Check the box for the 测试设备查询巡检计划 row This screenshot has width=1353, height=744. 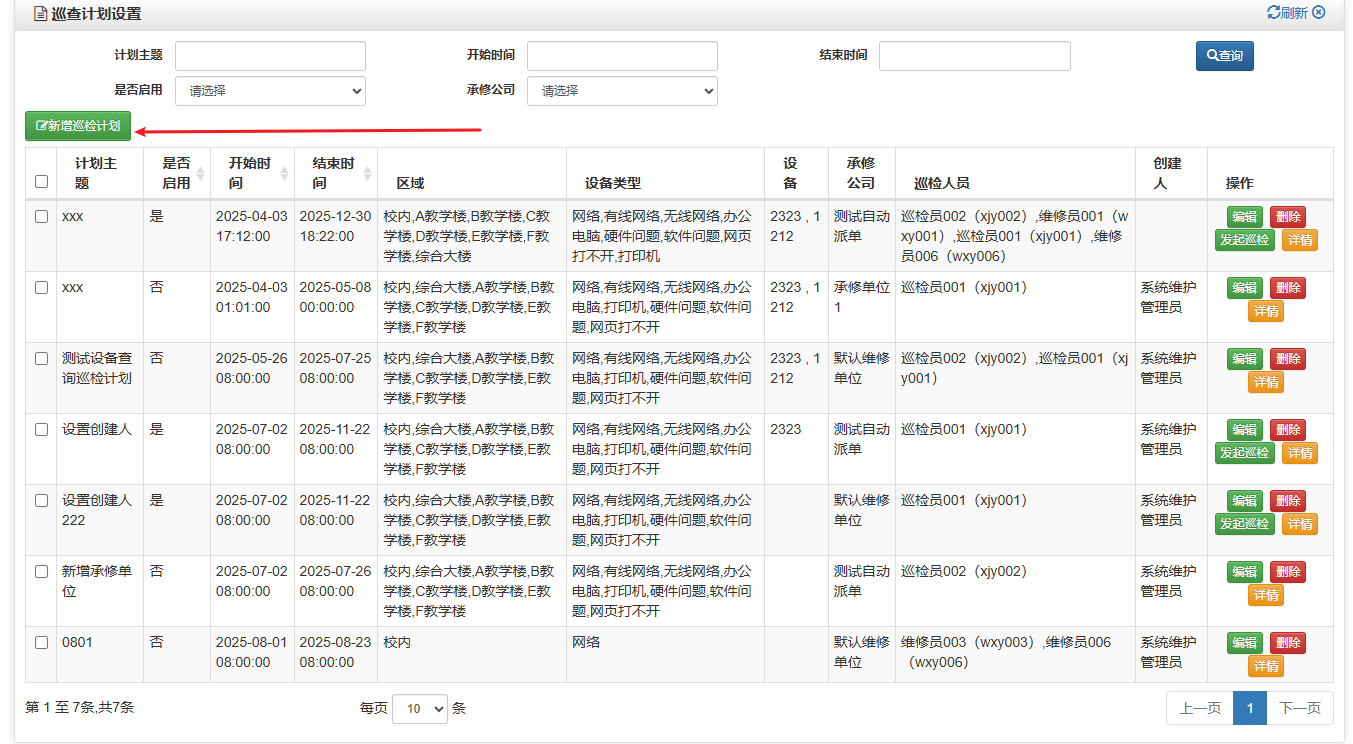[41, 358]
